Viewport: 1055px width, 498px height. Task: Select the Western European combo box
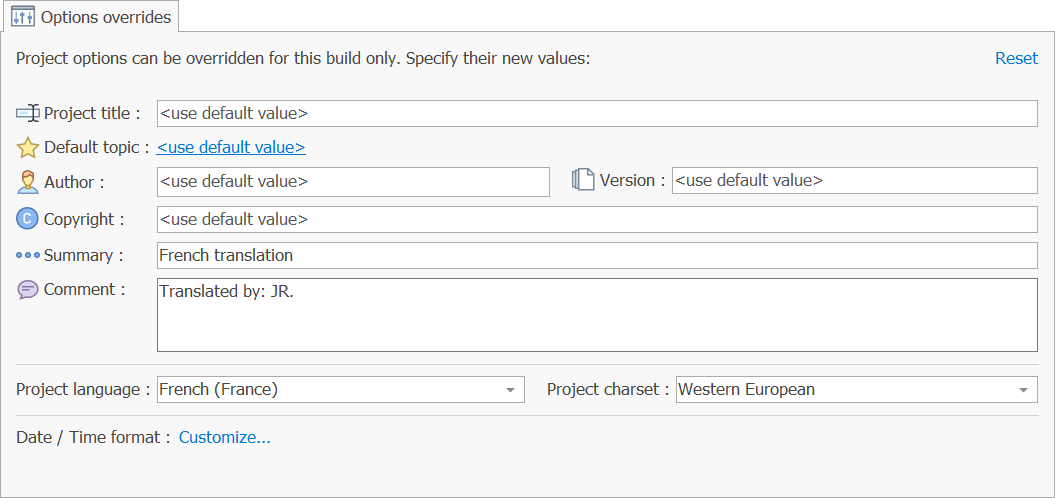857,390
